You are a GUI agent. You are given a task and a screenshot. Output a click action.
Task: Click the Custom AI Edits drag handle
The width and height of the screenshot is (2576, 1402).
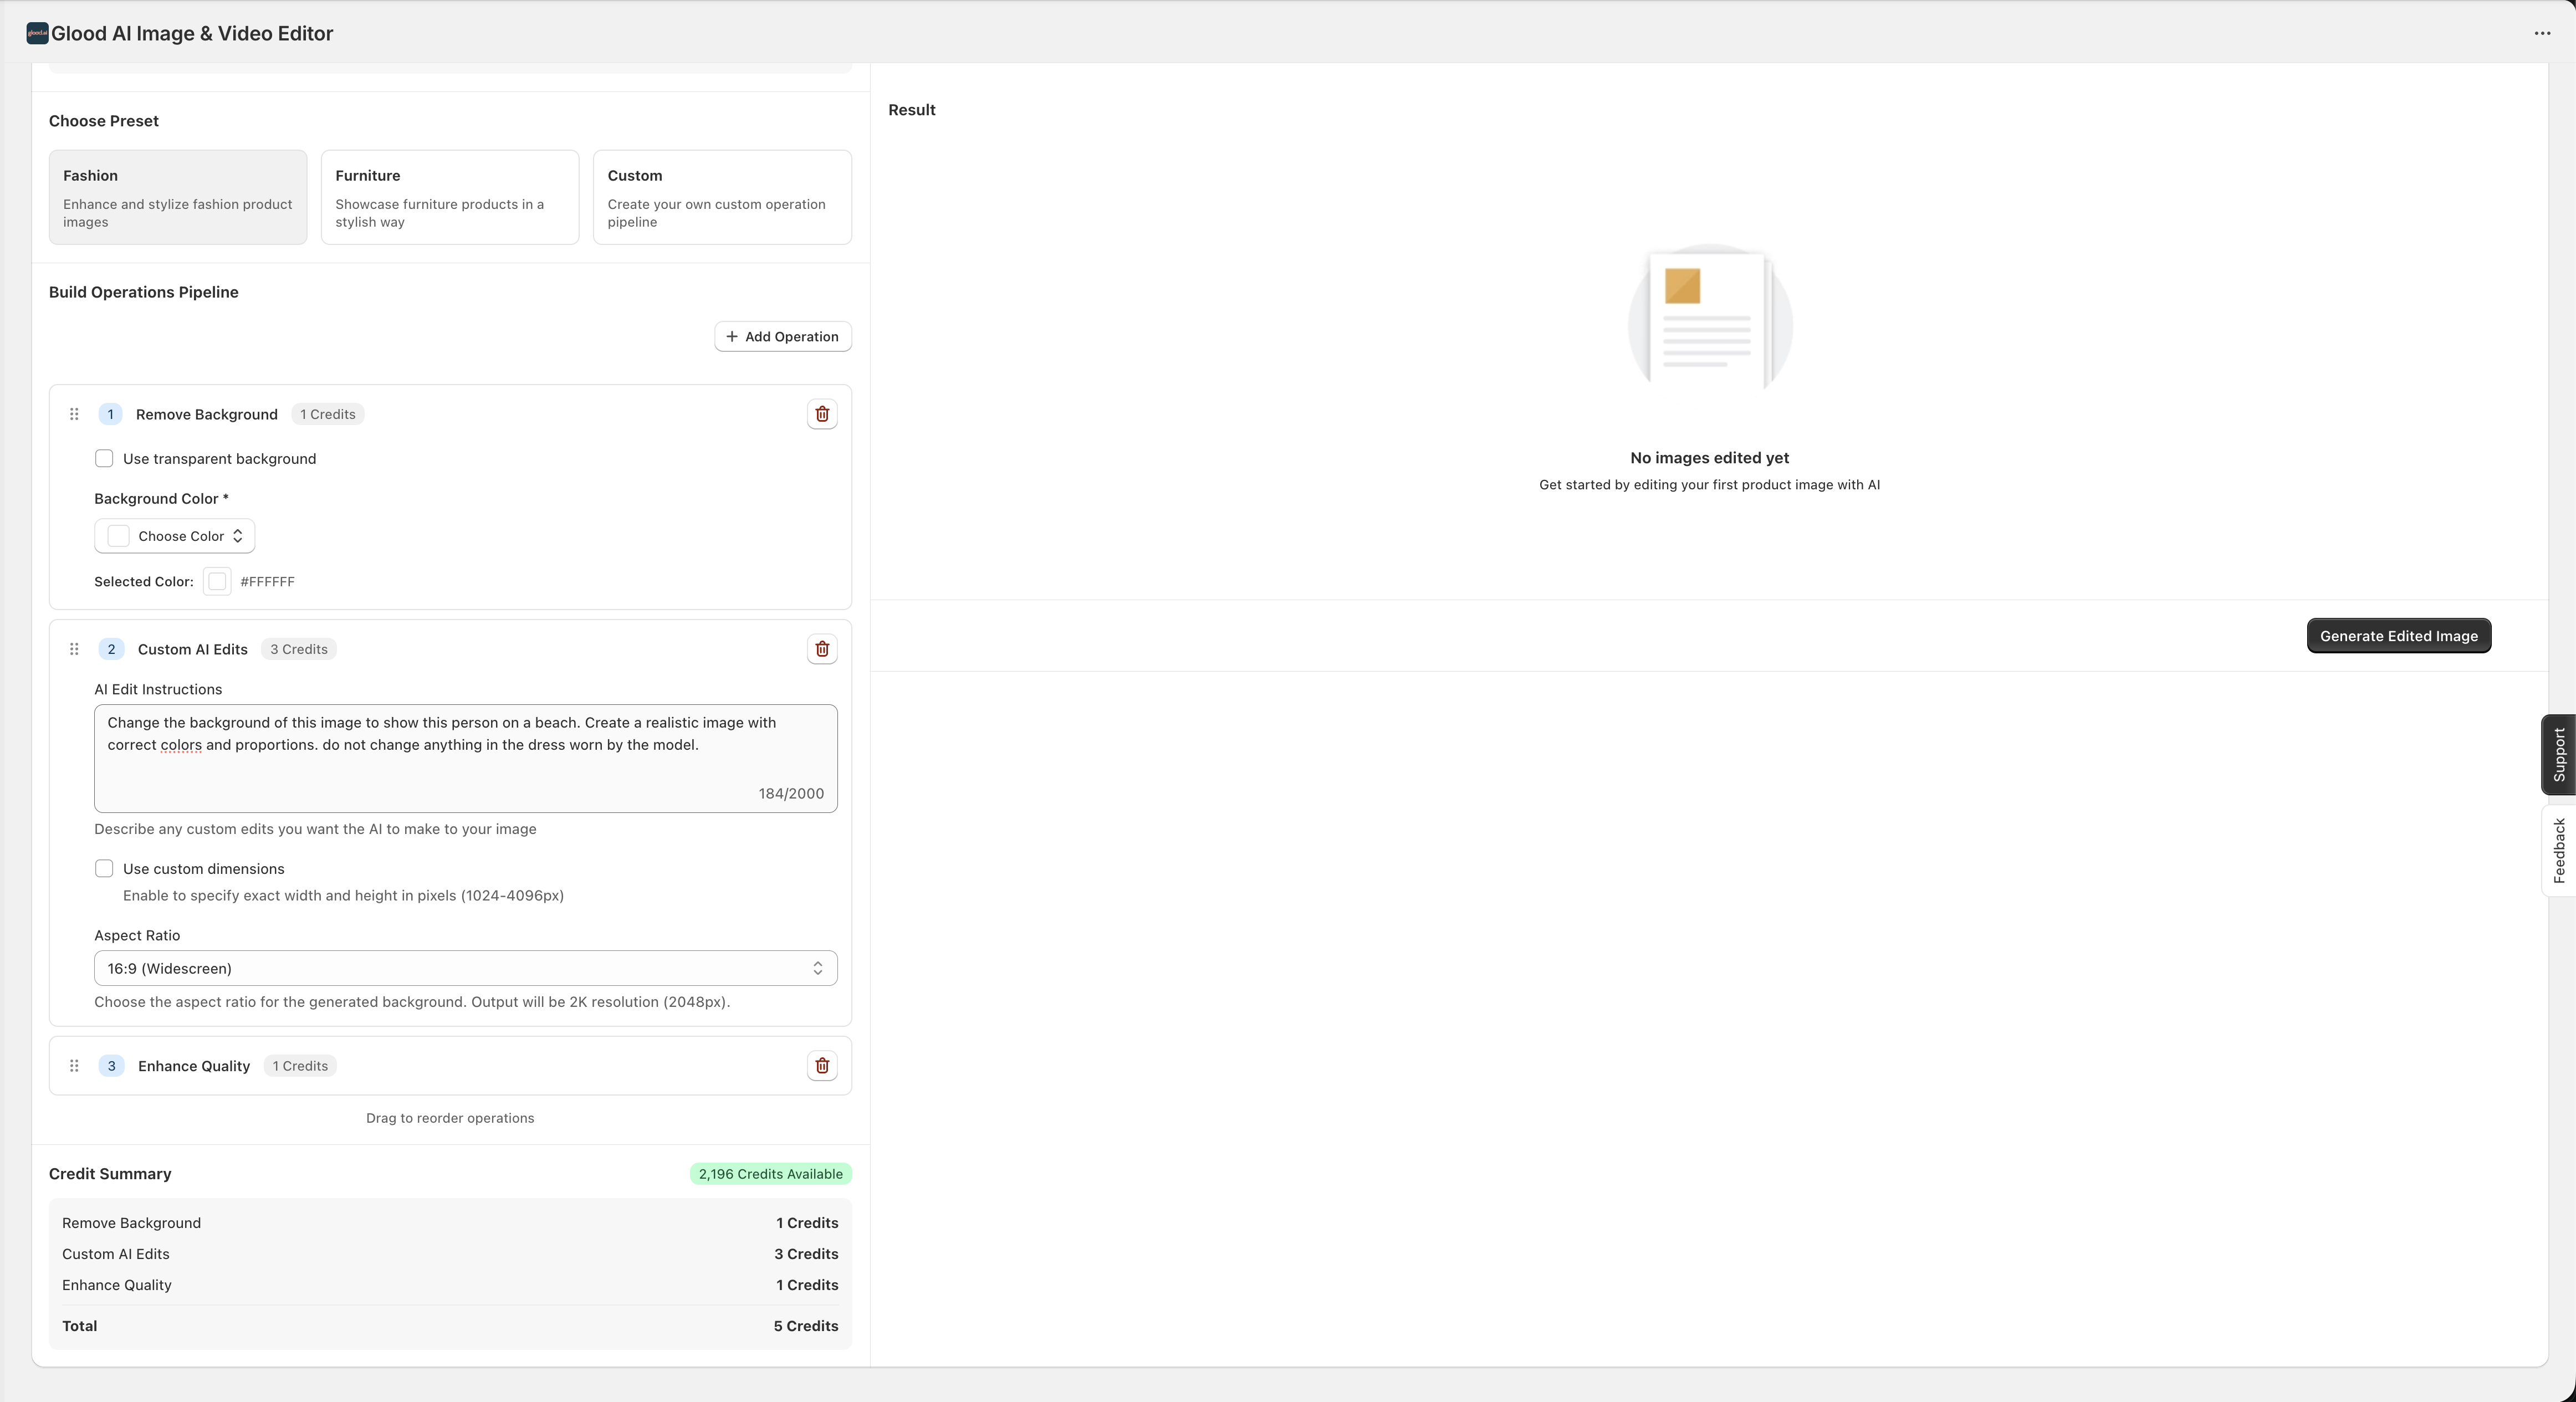click(74, 649)
